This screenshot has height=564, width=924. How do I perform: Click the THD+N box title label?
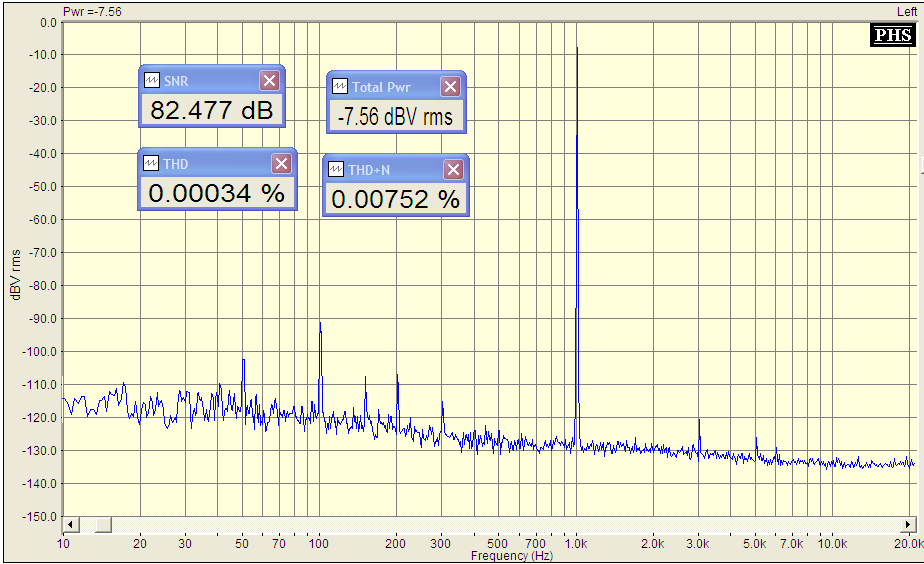point(369,170)
